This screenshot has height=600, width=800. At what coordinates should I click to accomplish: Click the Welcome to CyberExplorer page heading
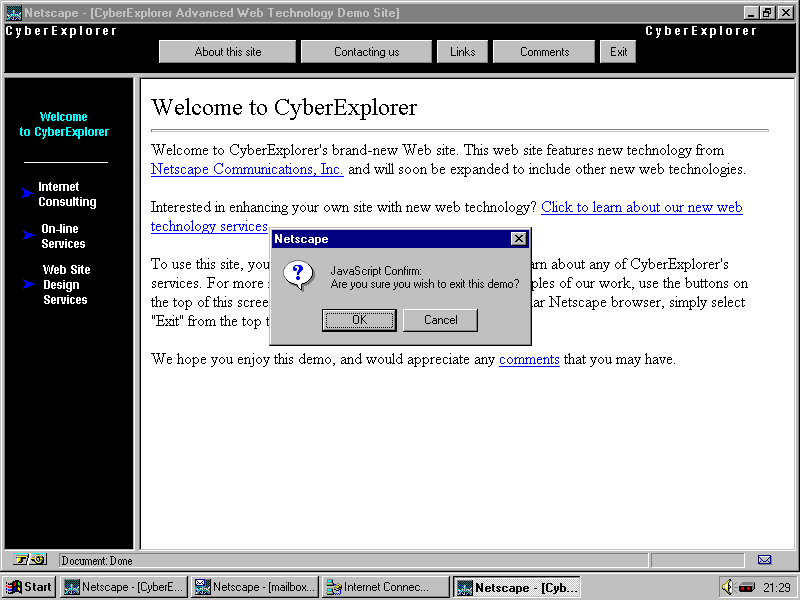point(284,107)
